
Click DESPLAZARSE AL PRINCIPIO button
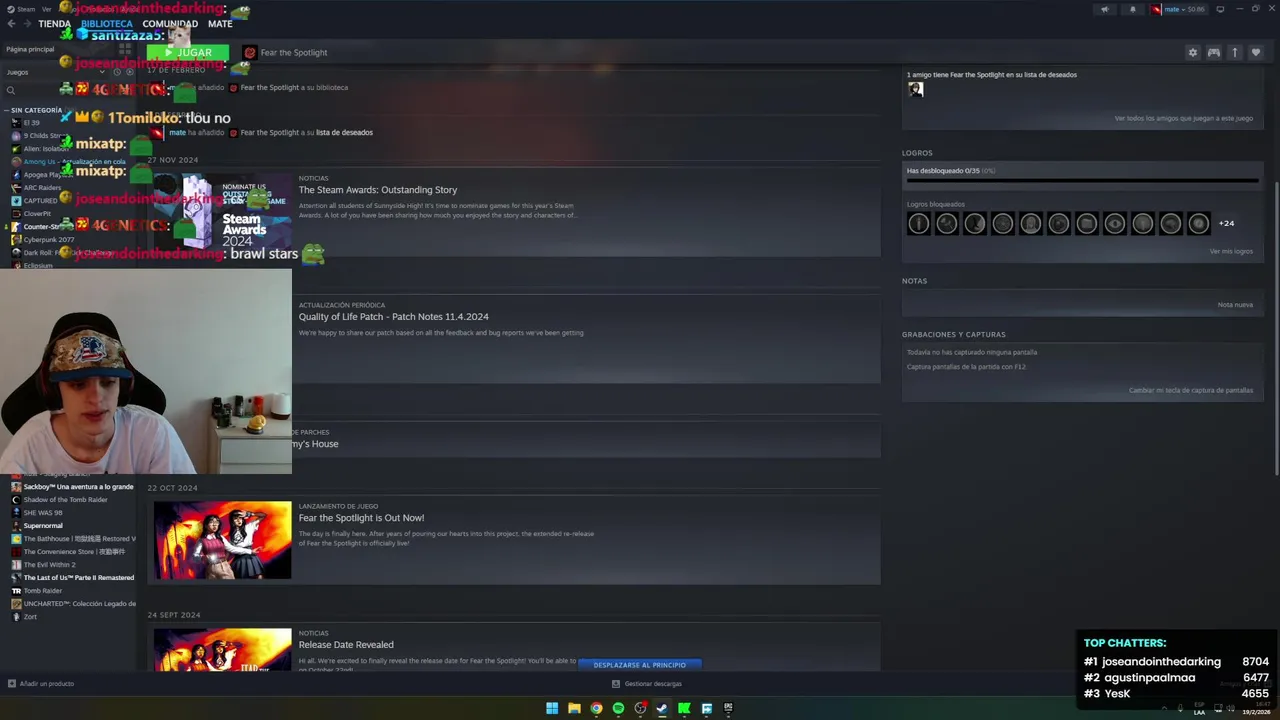(x=640, y=664)
